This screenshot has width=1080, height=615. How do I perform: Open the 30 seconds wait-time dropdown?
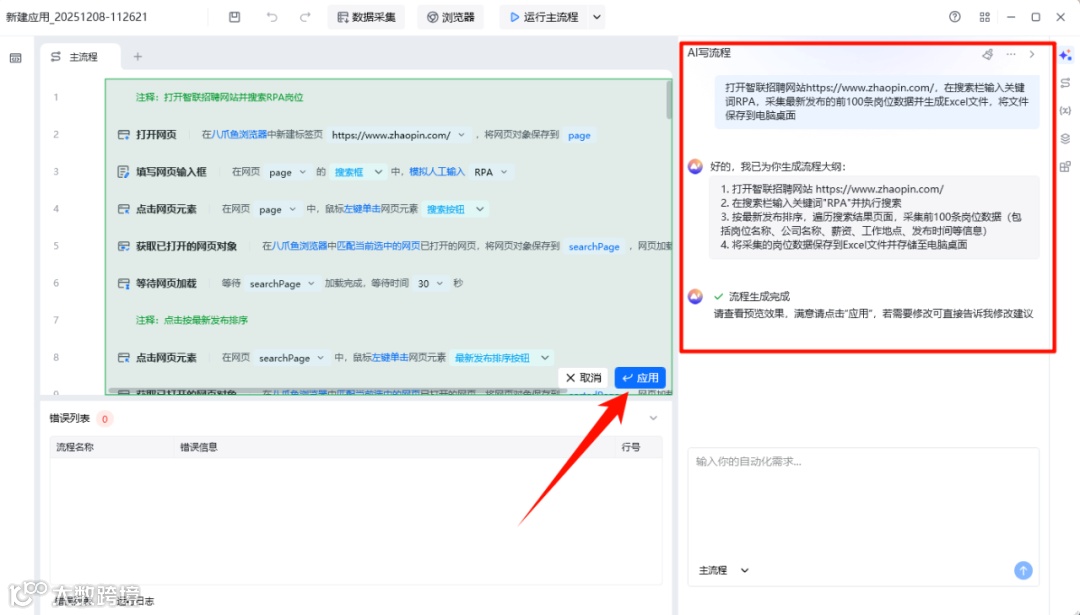[439, 283]
